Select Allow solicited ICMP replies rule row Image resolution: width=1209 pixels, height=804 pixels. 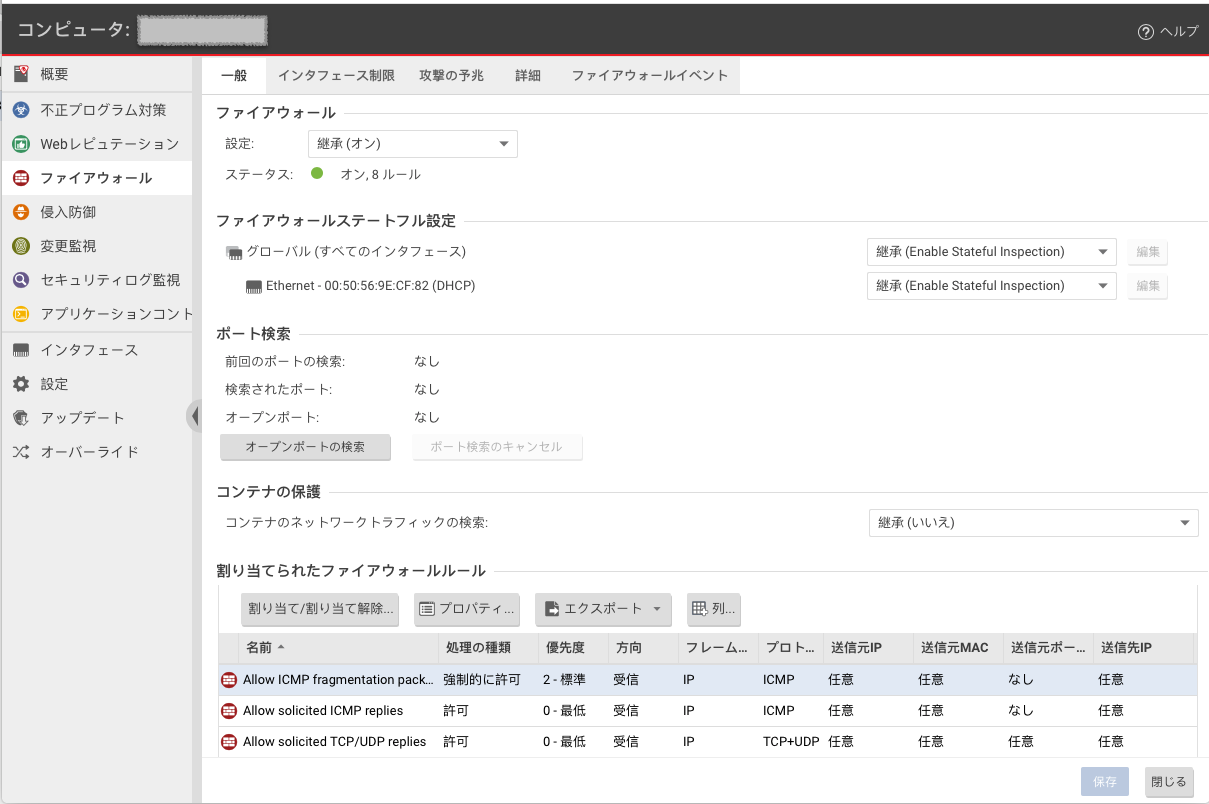coord(323,711)
